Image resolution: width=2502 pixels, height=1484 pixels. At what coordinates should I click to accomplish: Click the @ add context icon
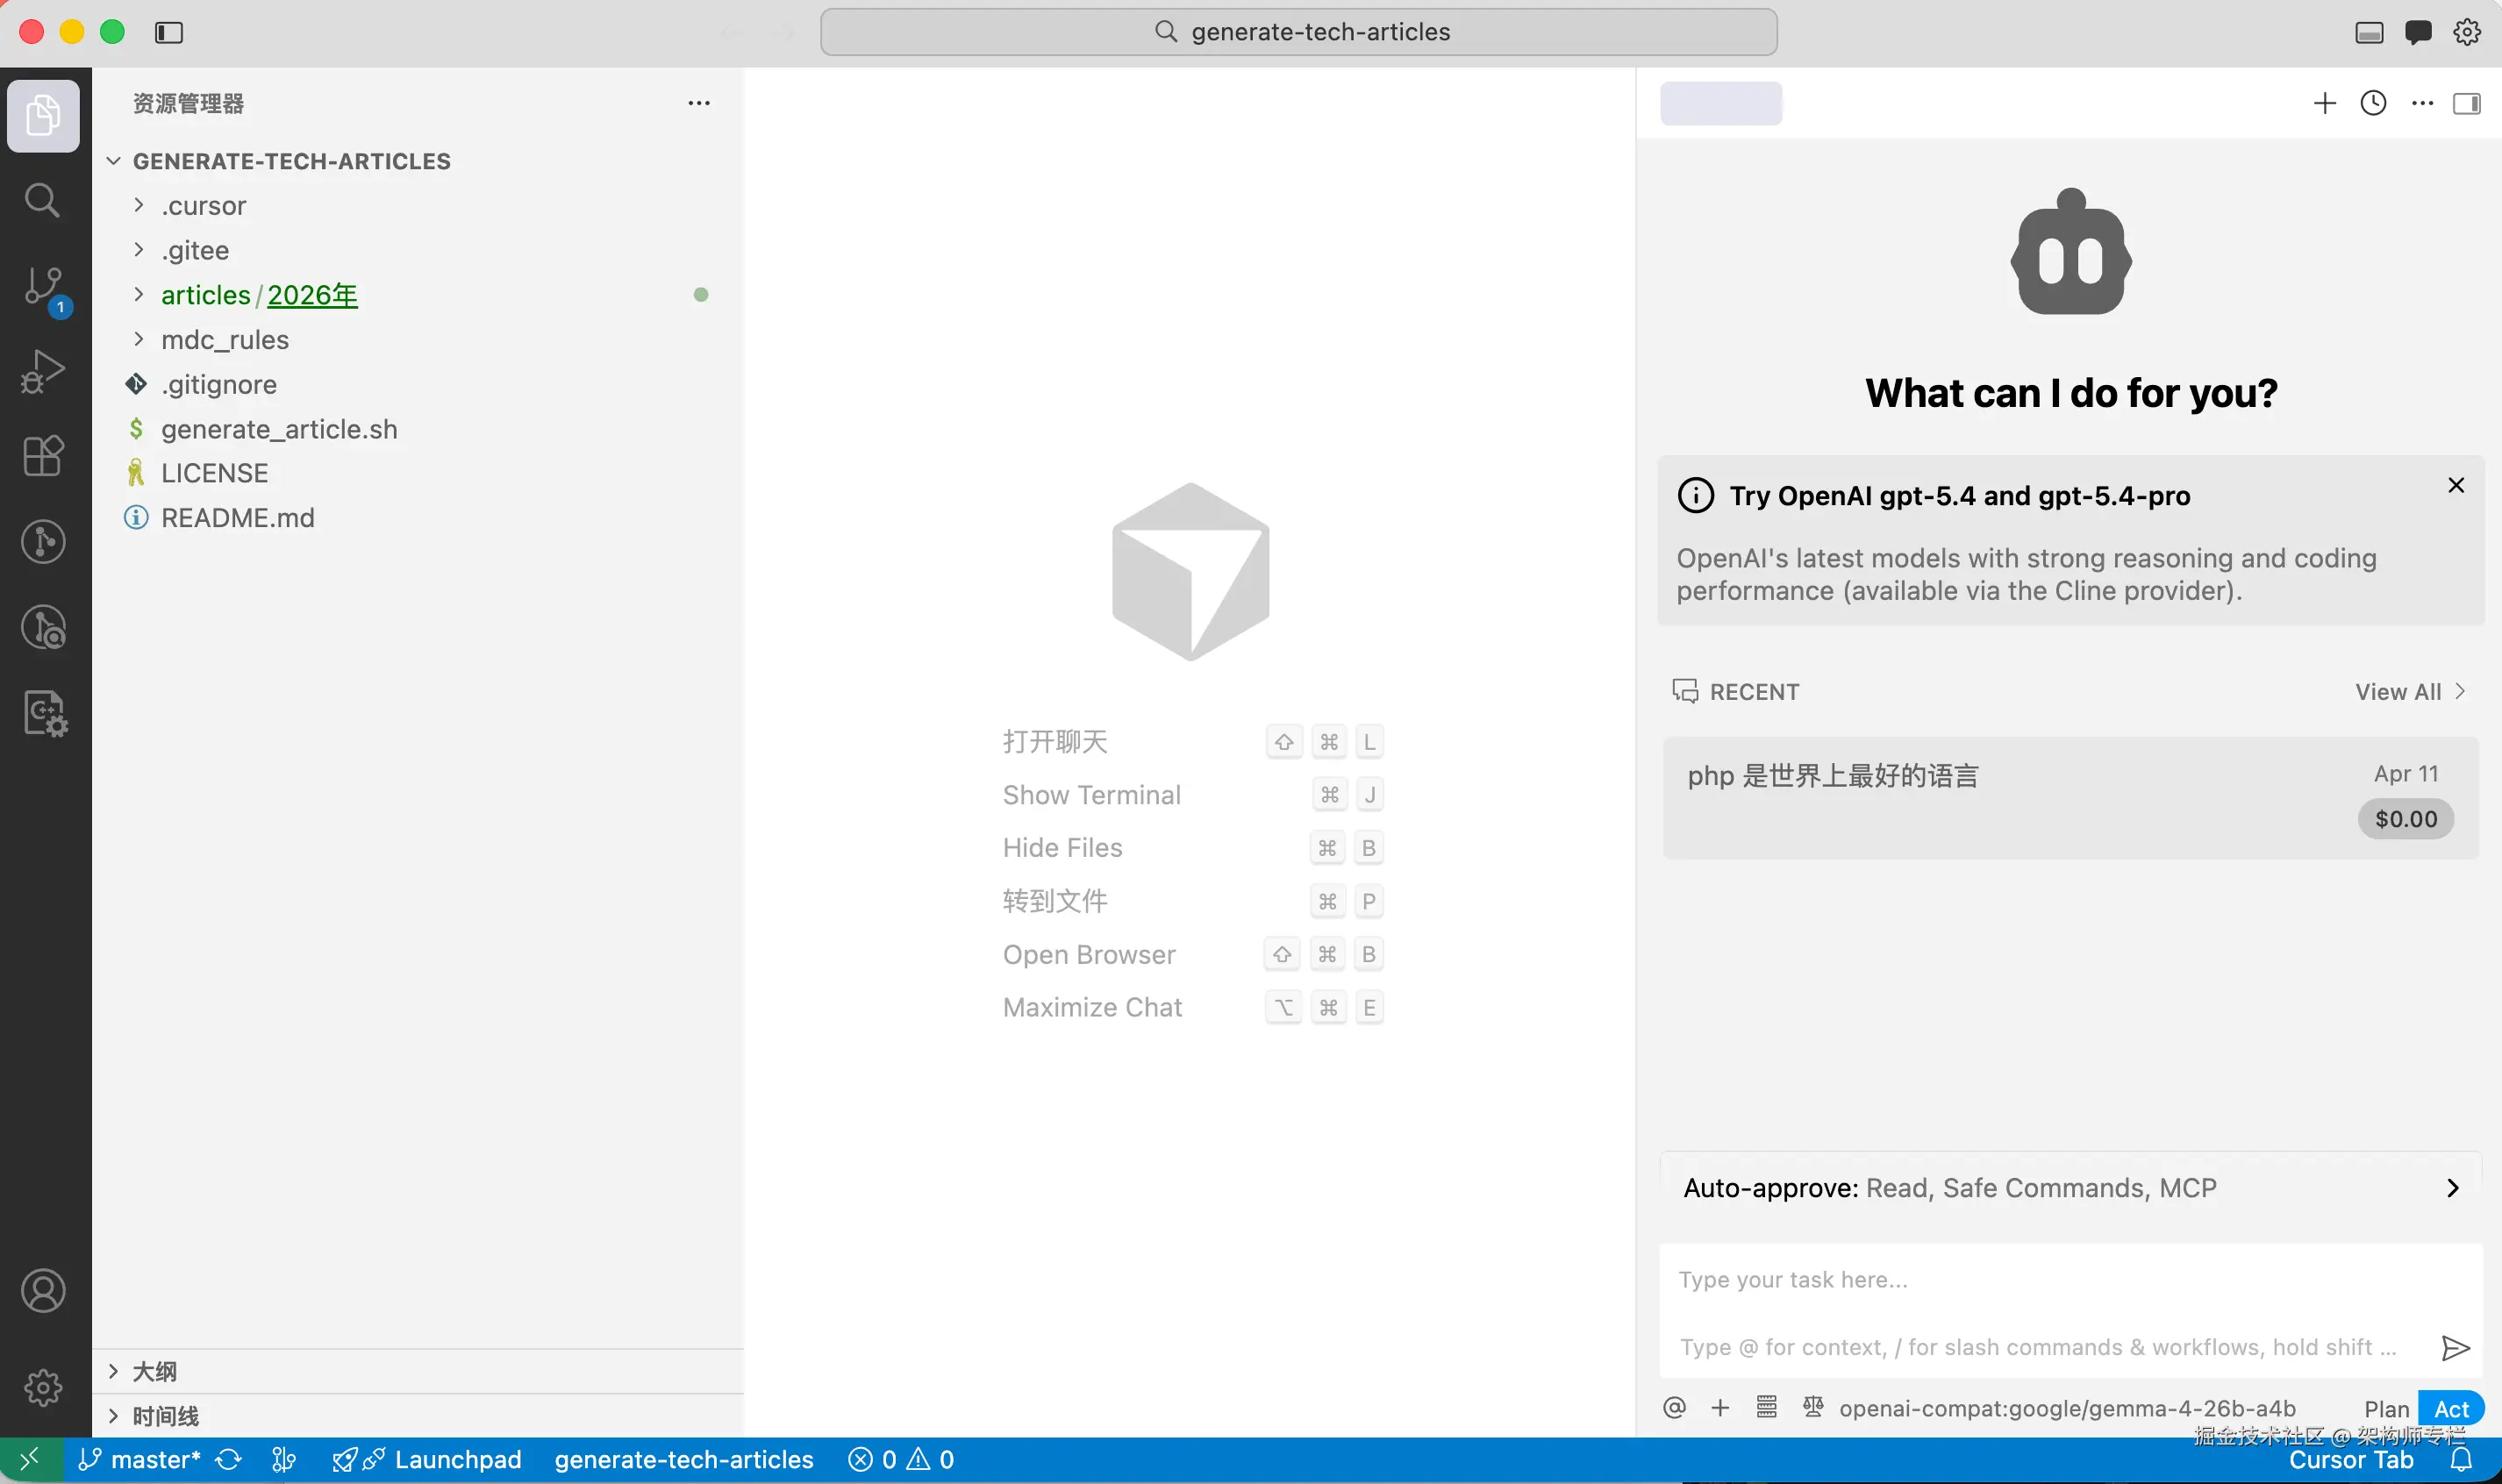coord(1674,1408)
